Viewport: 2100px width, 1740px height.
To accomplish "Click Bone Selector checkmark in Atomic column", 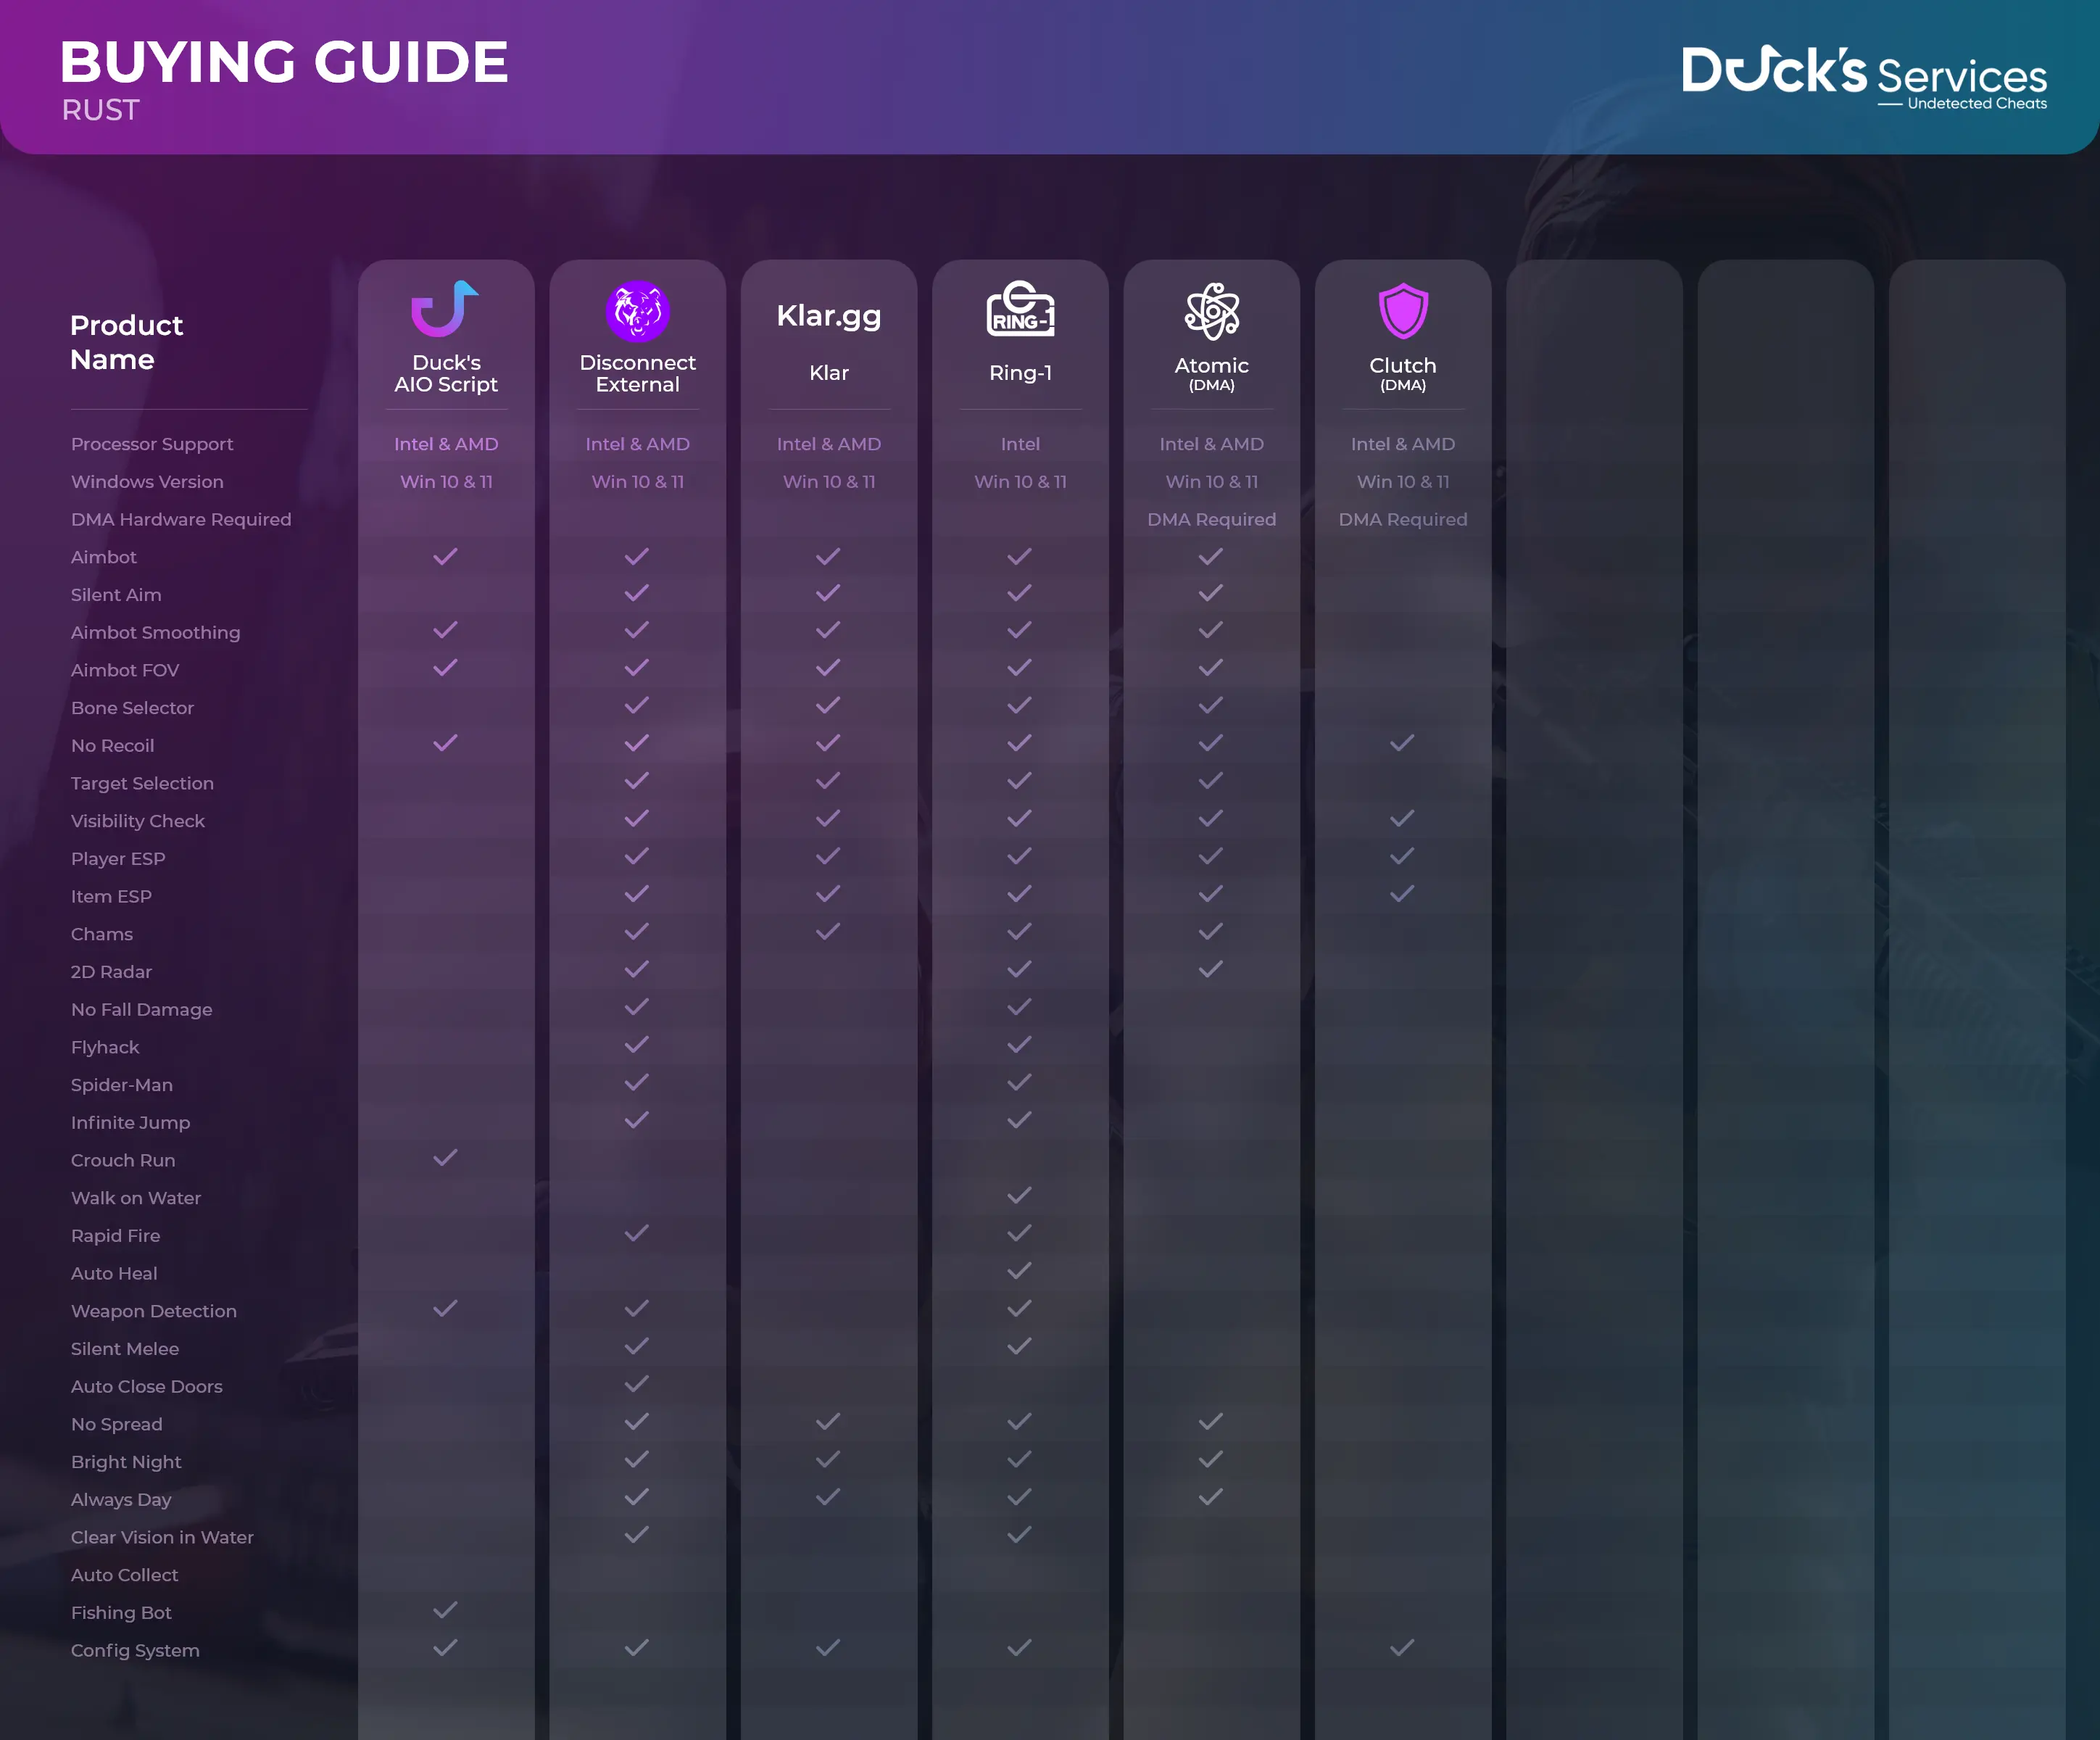I will [1211, 705].
